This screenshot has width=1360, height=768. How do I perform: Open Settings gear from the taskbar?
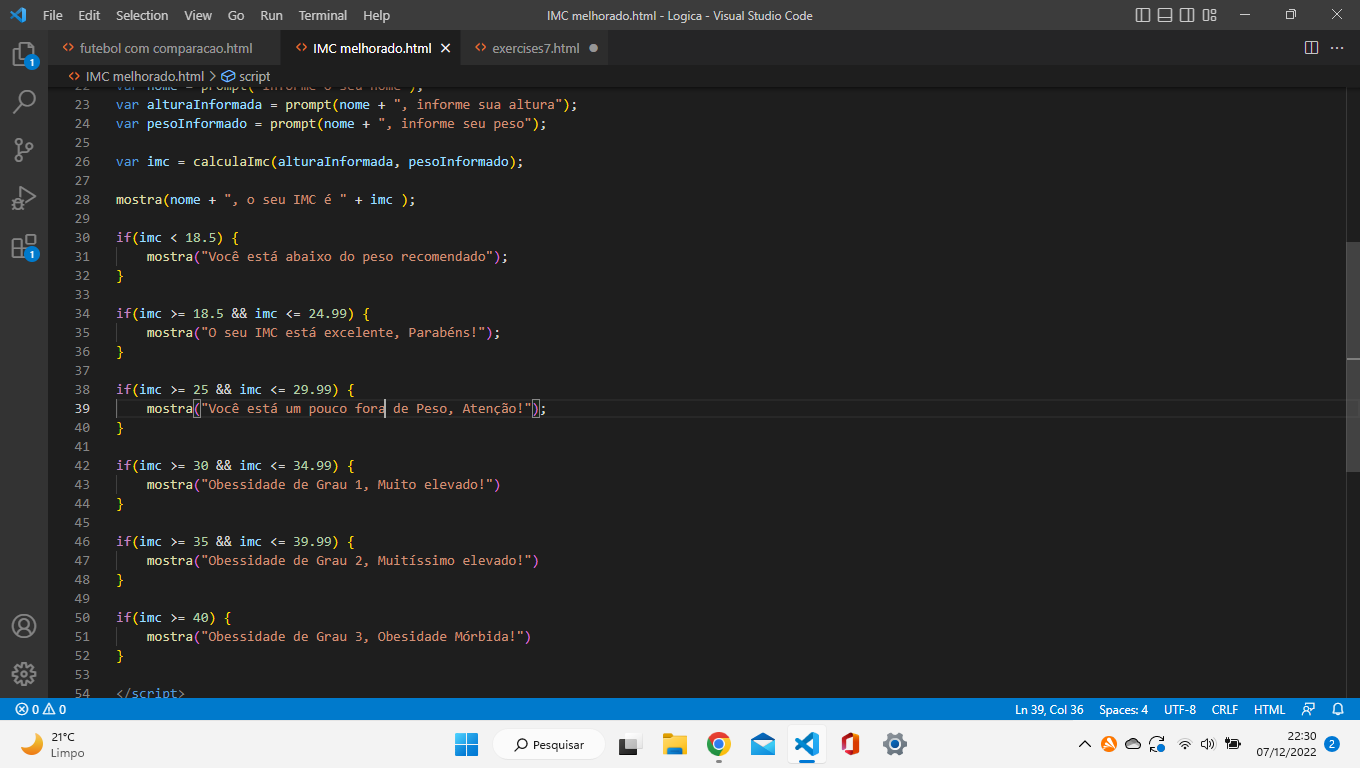point(895,744)
